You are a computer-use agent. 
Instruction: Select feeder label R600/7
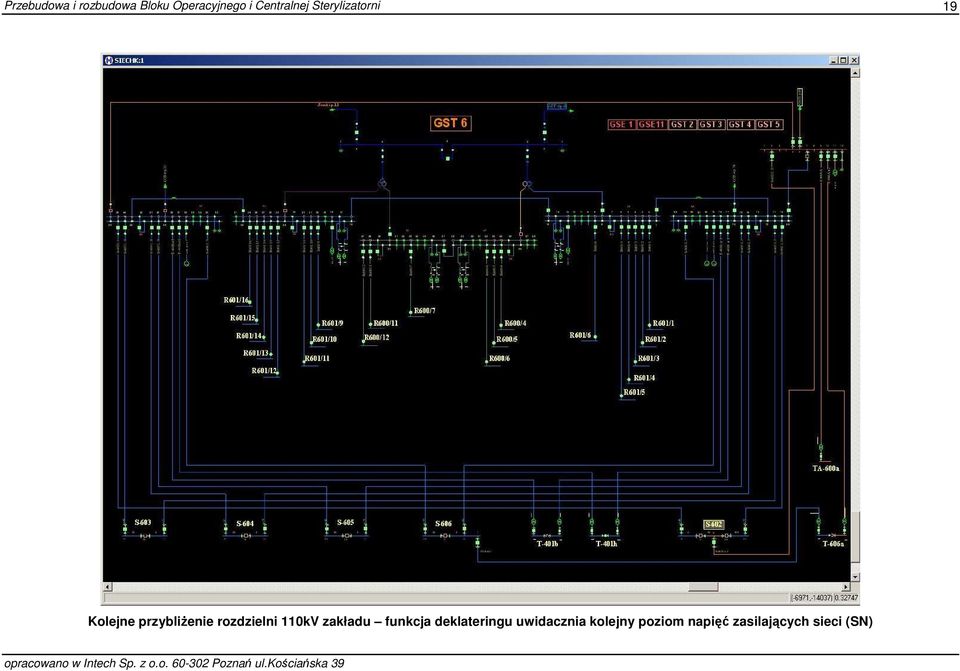click(x=425, y=311)
